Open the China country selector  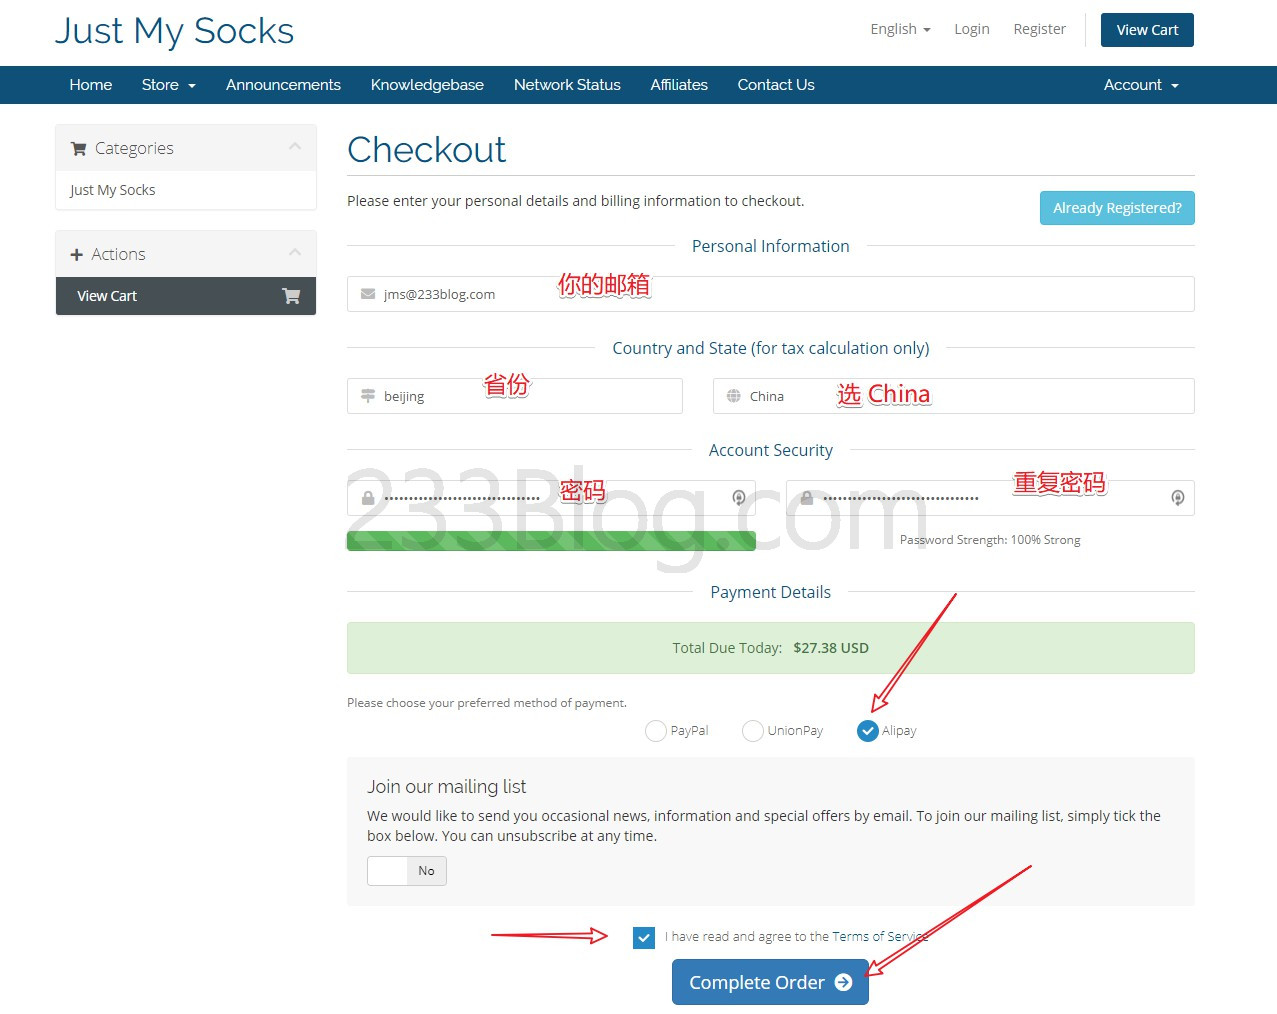click(954, 396)
